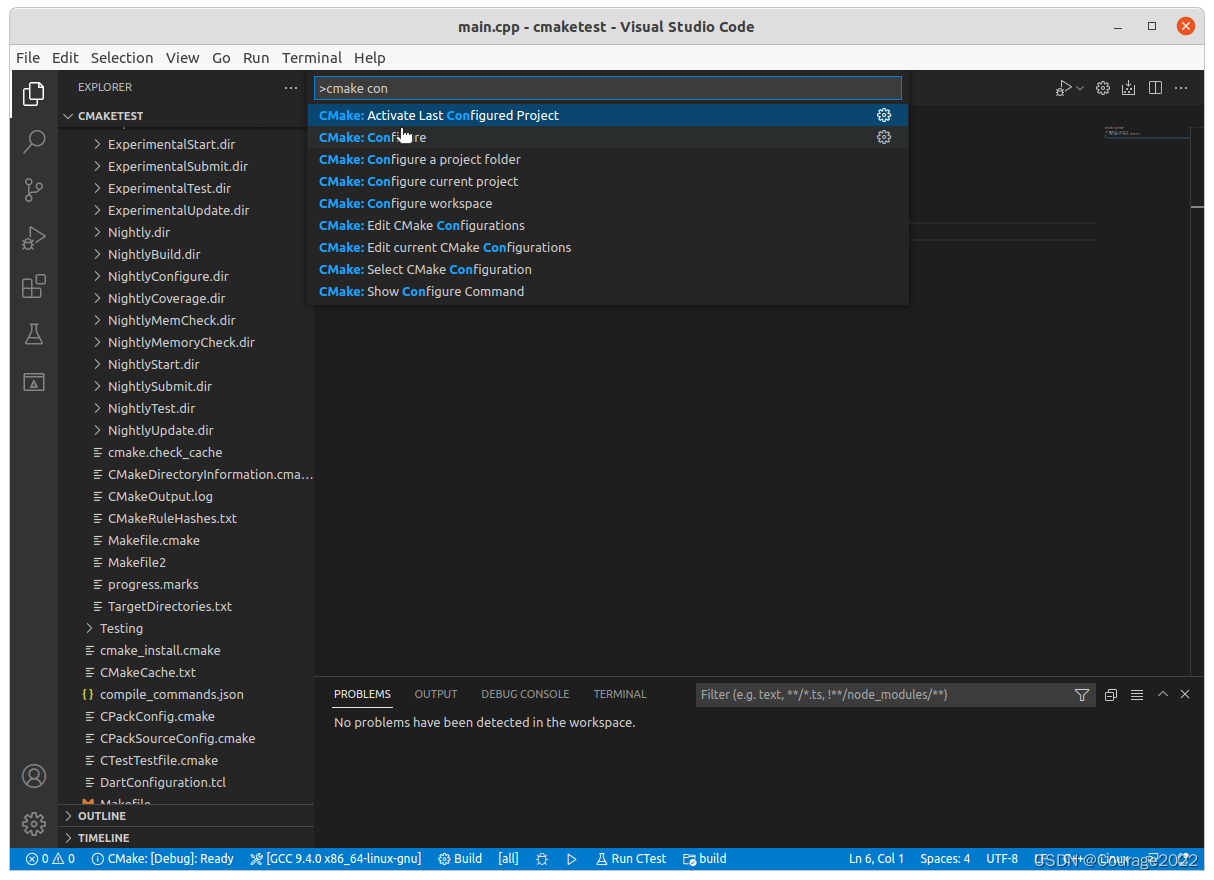Maximize the bottom panel size chevron
The width and height of the screenshot is (1214, 880).
[x=1163, y=694]
